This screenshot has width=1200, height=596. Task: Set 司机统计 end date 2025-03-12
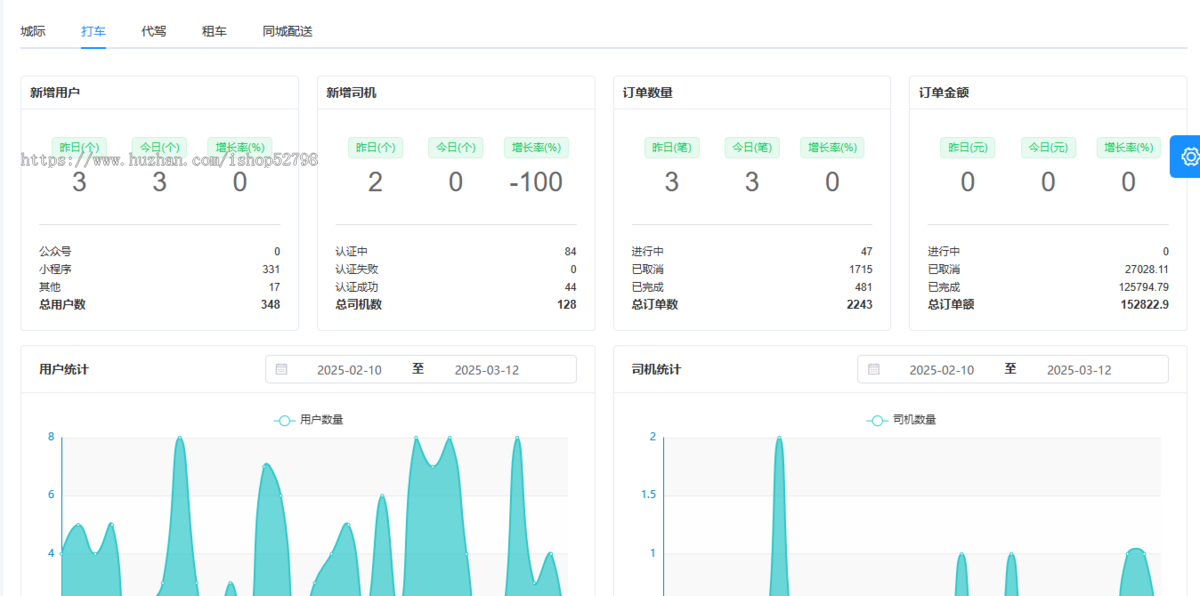(1079, 370)
